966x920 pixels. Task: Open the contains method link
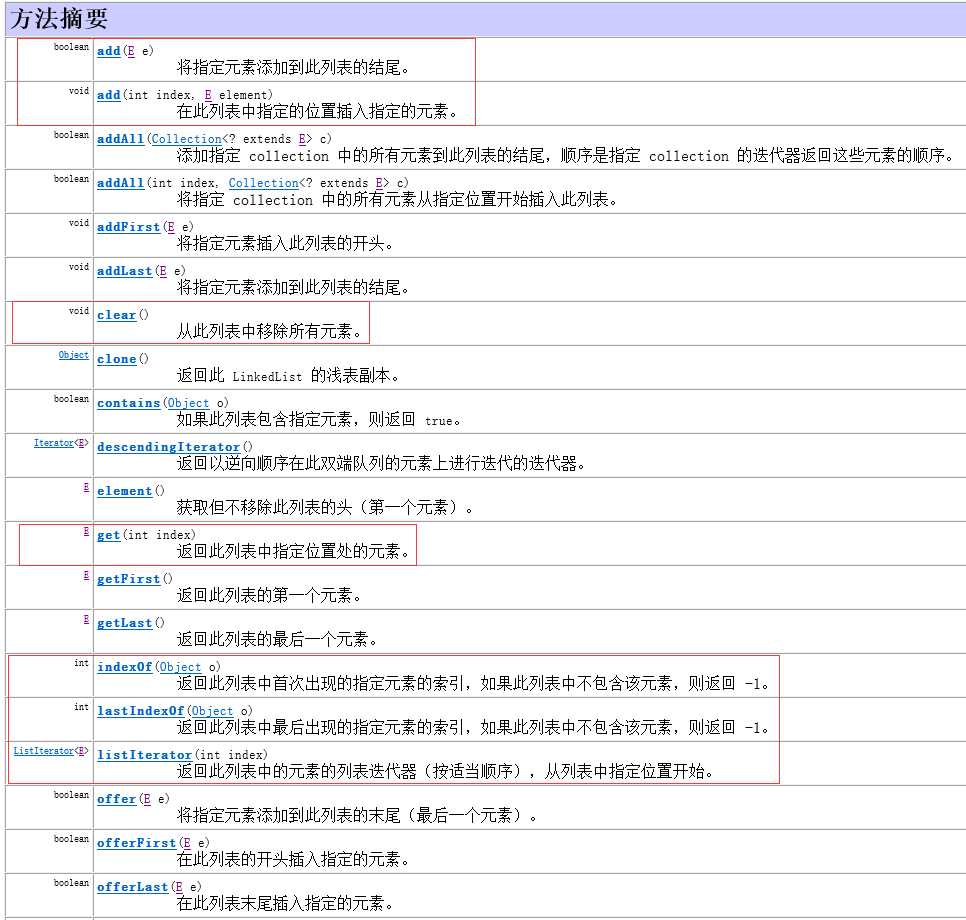pos(128,404)
